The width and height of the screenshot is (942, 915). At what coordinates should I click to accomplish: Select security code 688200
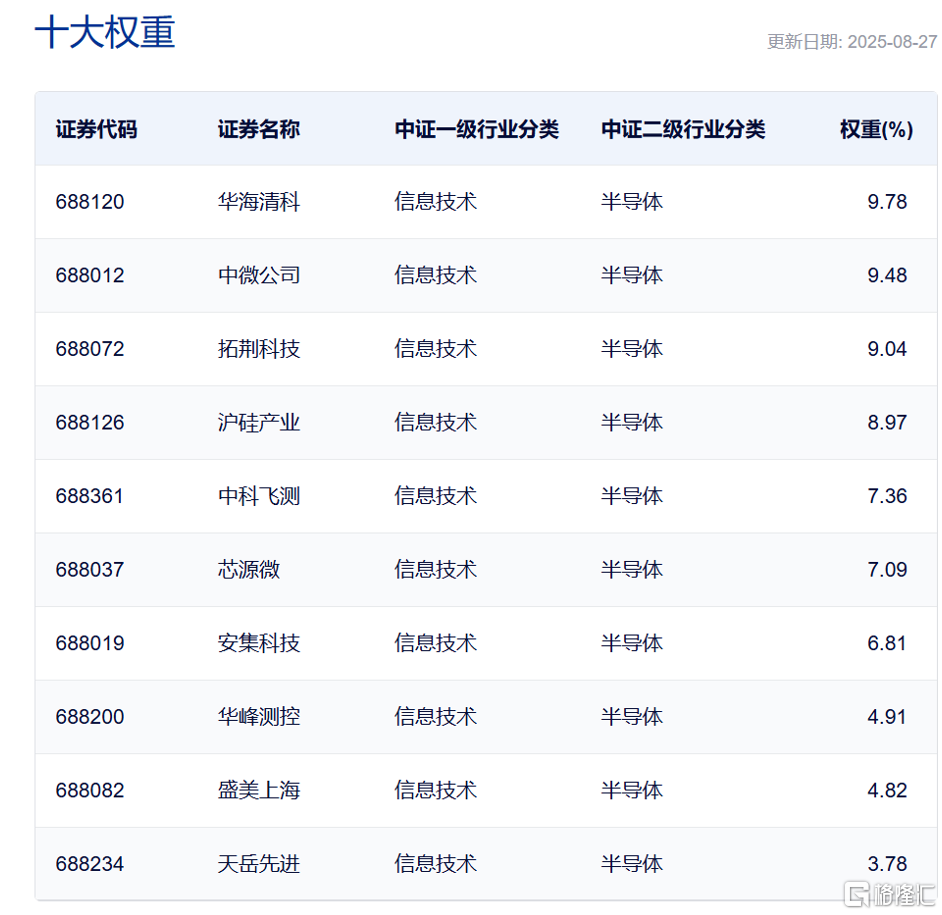(x=90, y=717)
